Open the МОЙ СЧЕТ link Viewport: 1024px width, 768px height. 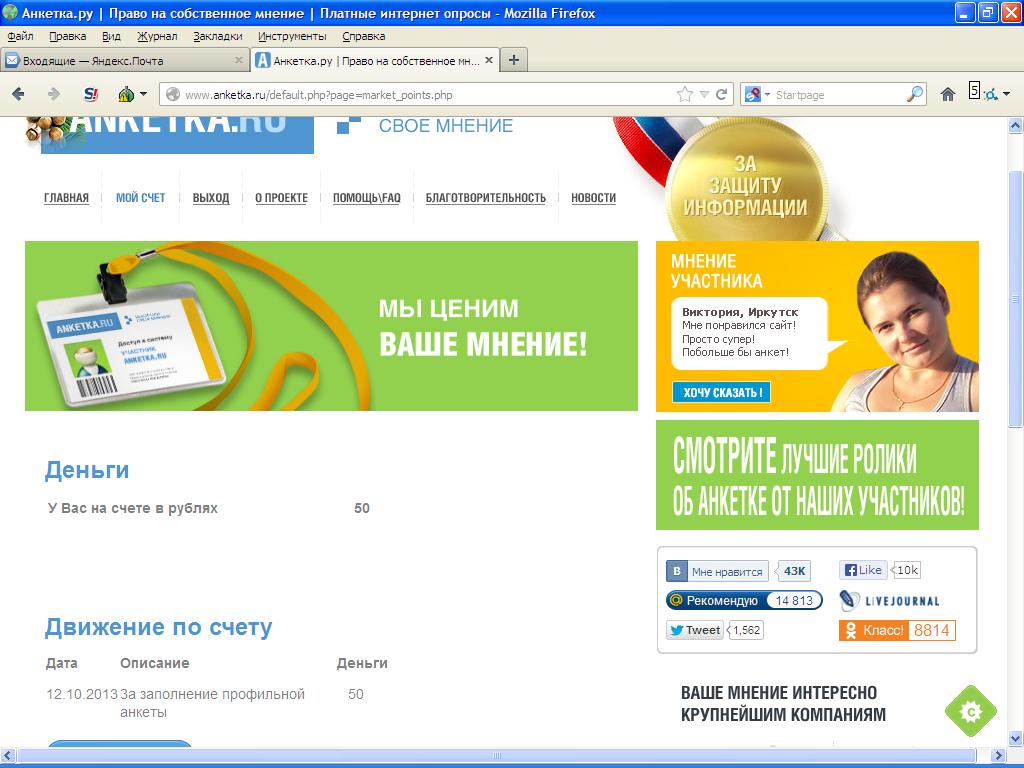pos(140,198)
